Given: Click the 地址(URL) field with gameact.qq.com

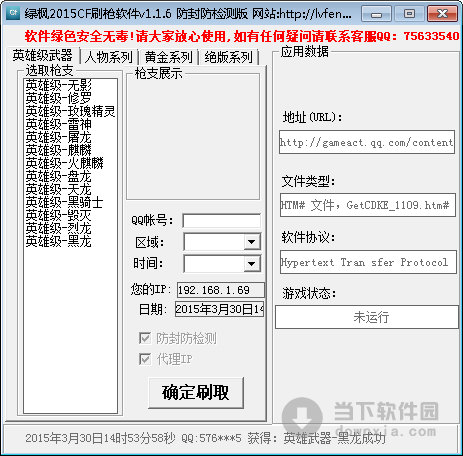Looking at the screenshot, I should [367, 142].
